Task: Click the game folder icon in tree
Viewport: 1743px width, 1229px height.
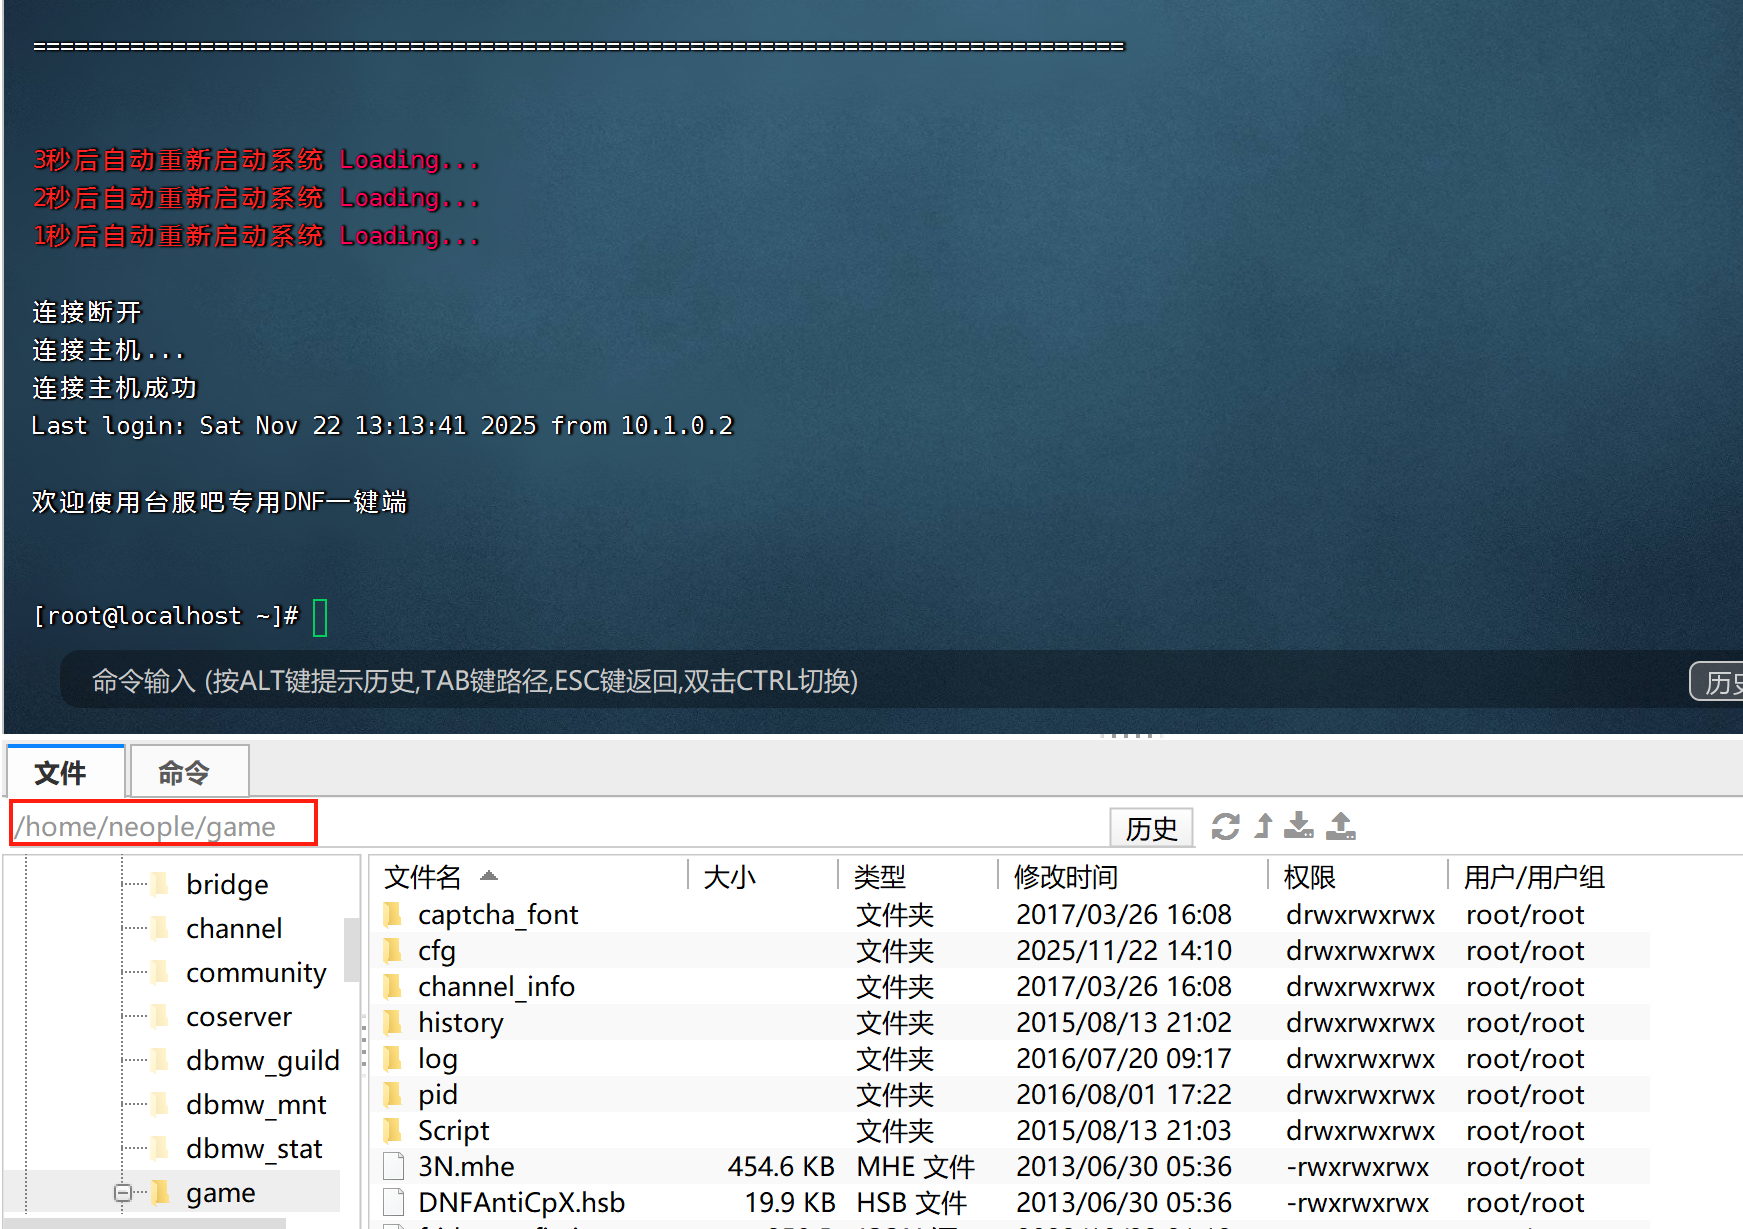Action: (x=160, y=1191)
